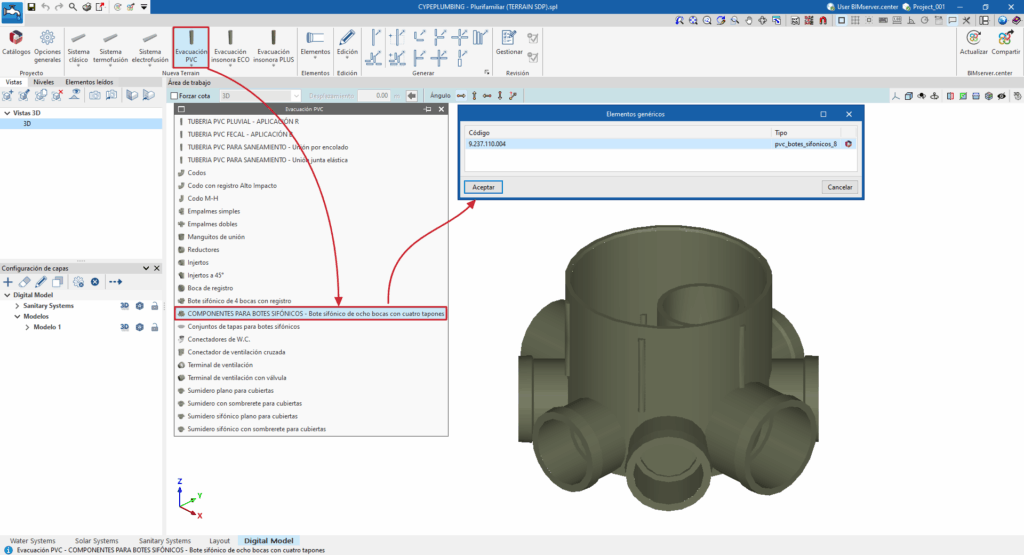The image size is (1024, 555).
Task: Click the Aceptar button
Action: (x=483, y=187)
